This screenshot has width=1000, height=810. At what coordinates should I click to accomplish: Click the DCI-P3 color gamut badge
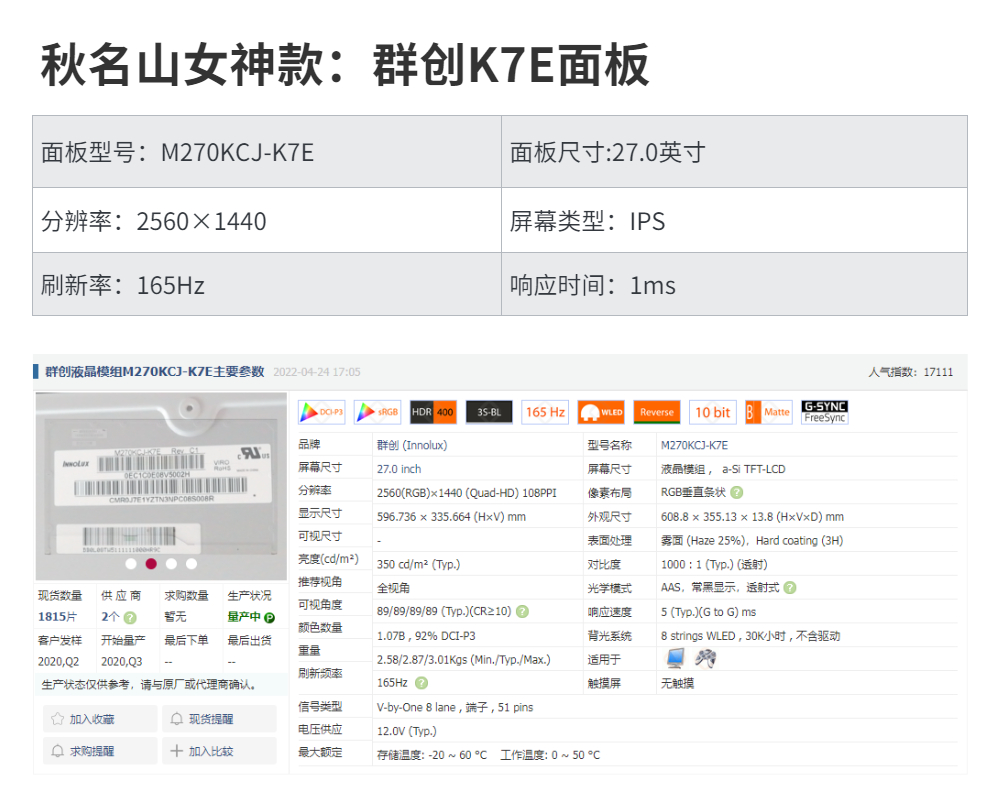322,412
